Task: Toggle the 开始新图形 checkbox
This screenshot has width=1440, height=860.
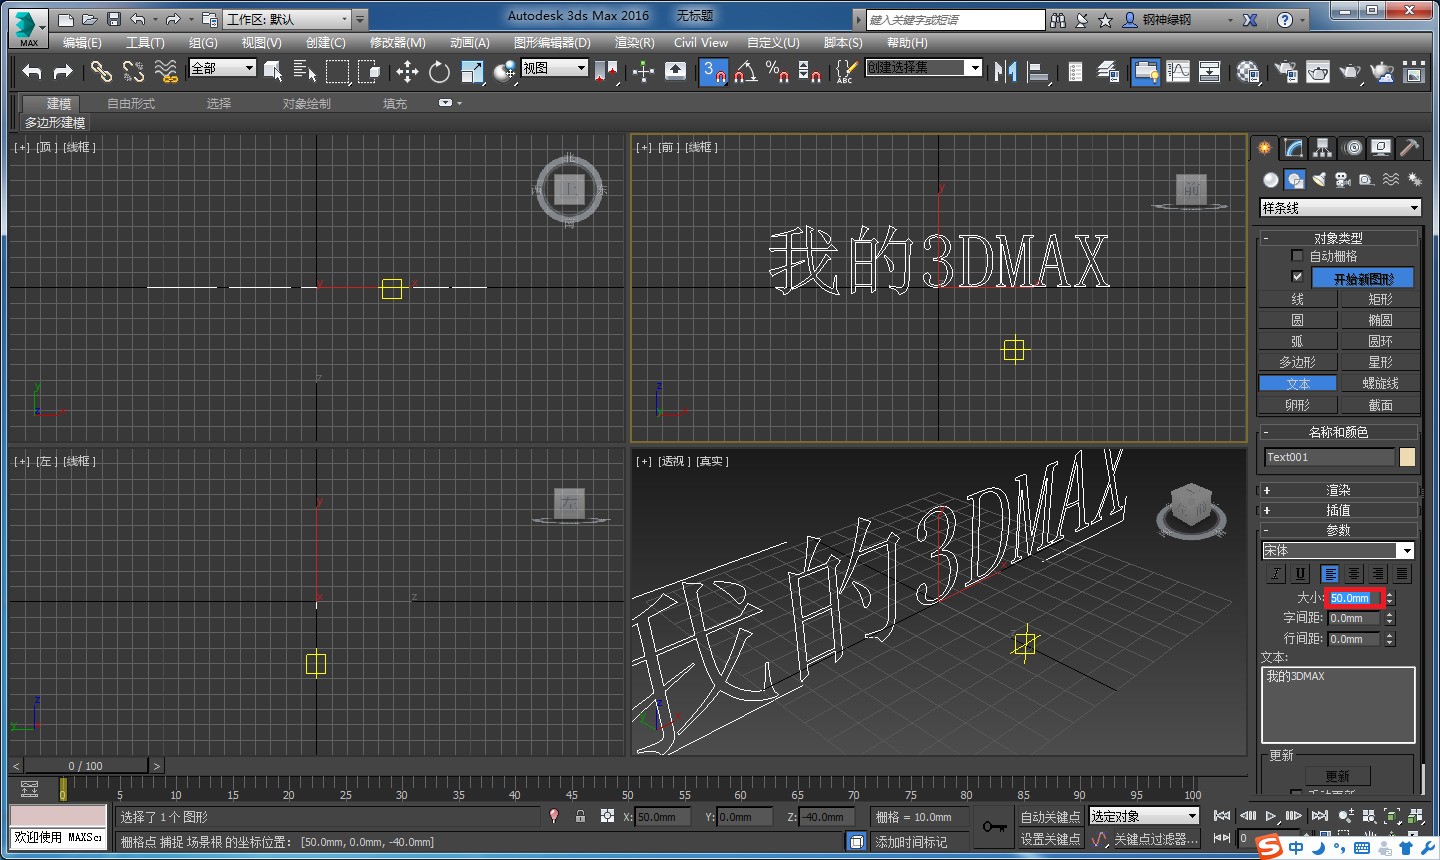Action: click(1297, 277)
